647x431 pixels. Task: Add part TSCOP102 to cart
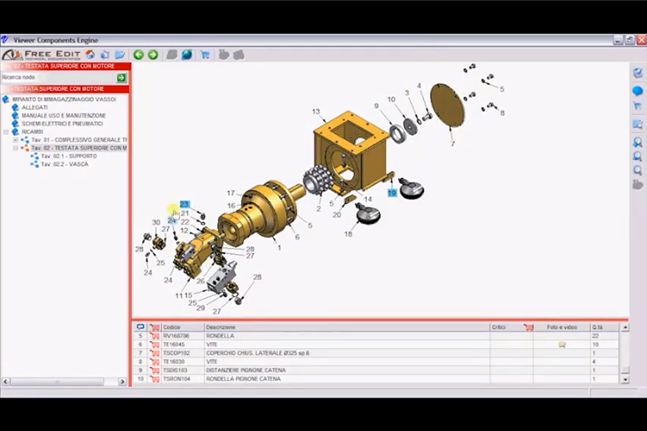point(155,353)
